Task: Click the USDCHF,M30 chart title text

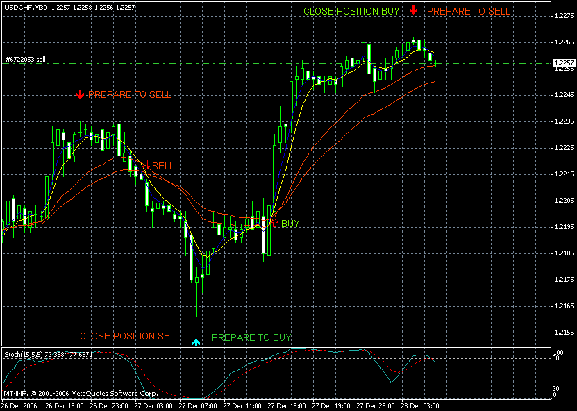Action: click(x=69, y=7)
